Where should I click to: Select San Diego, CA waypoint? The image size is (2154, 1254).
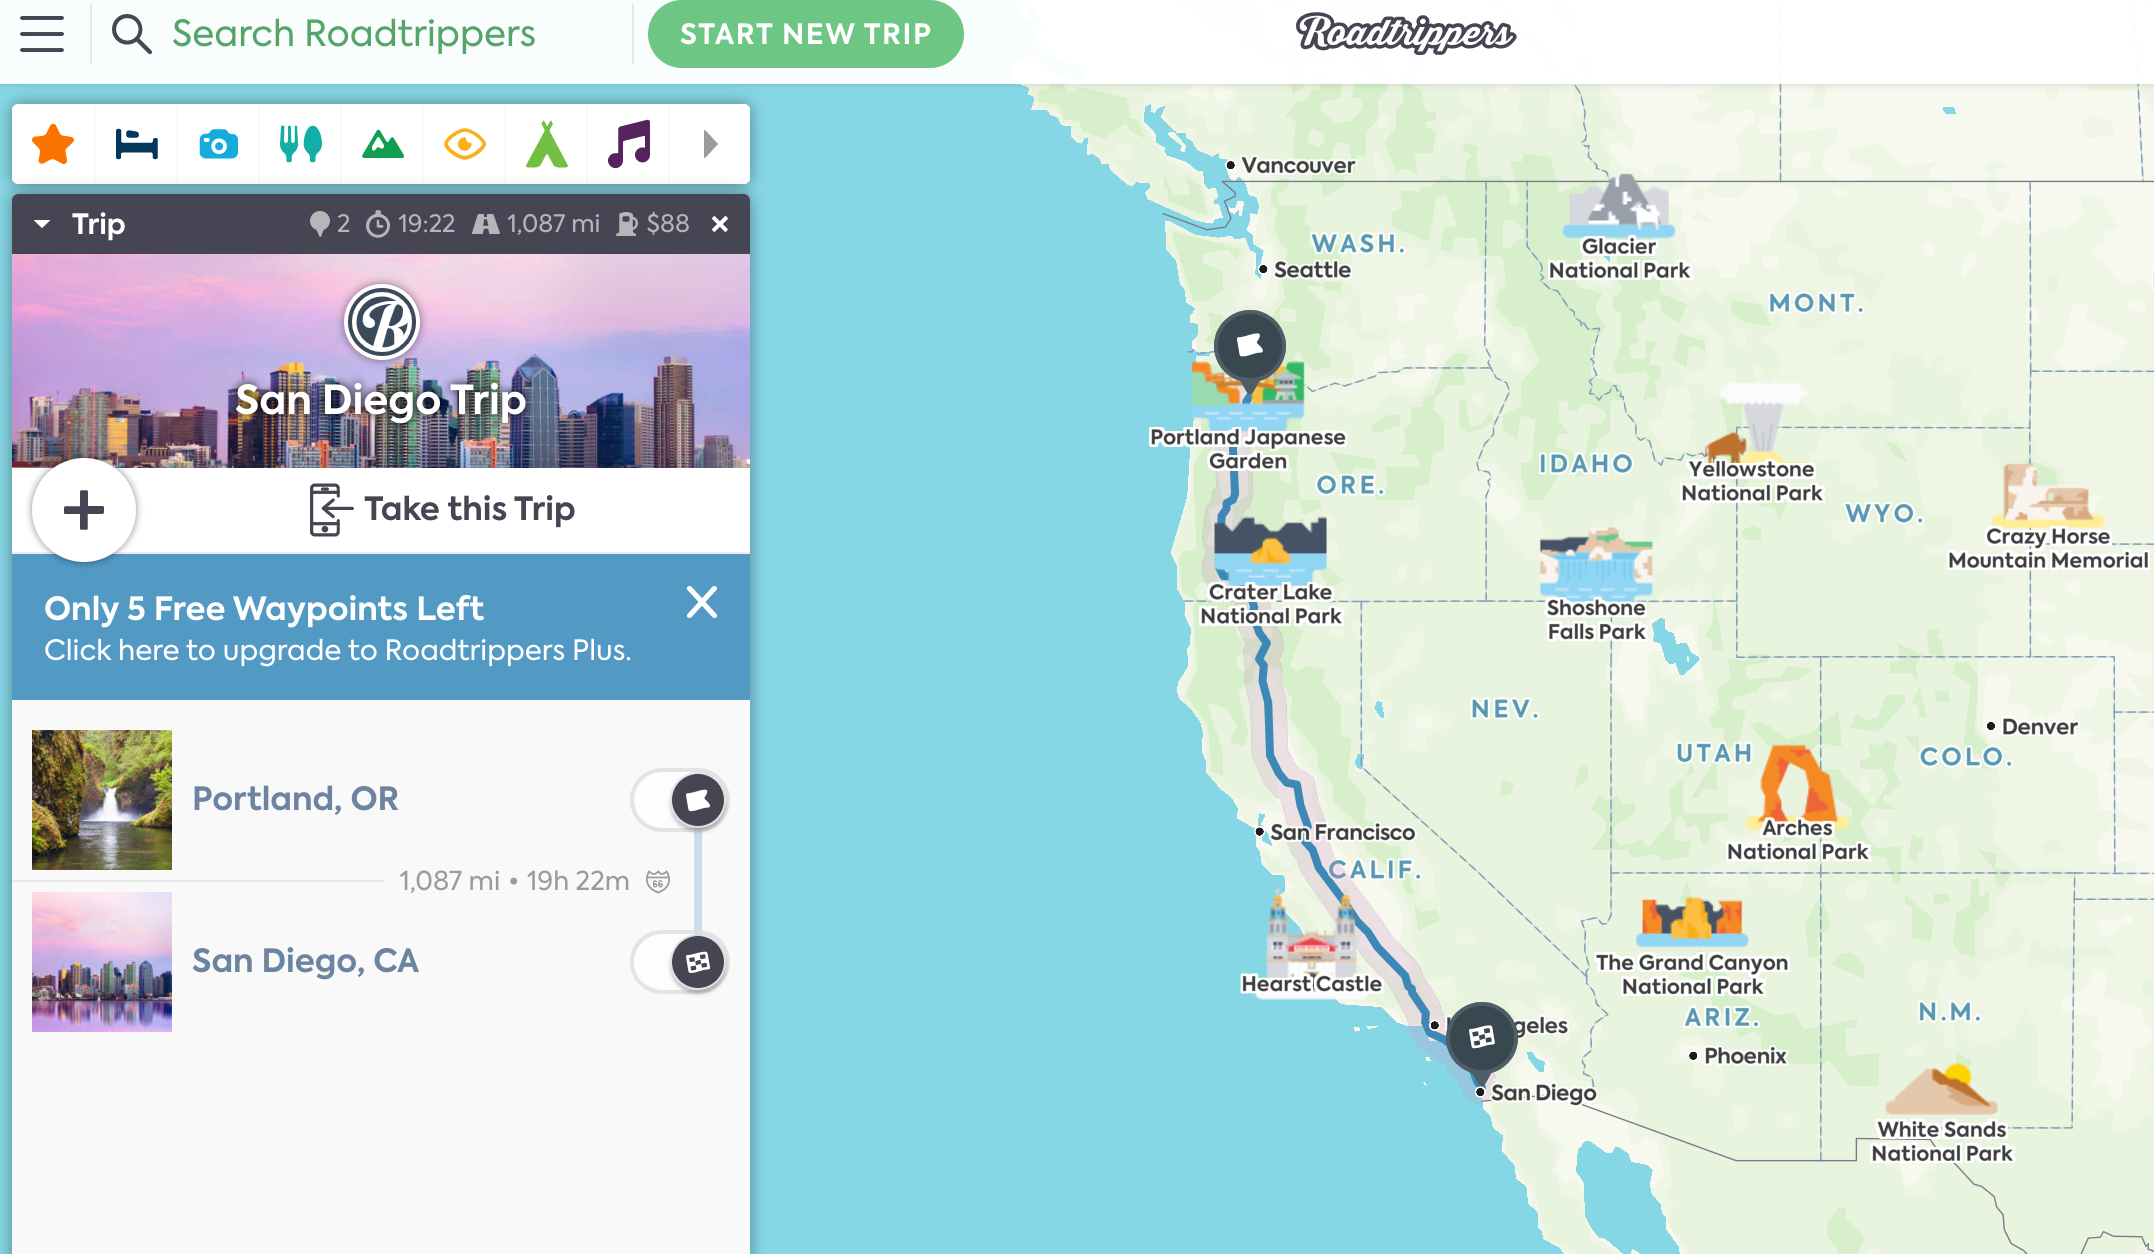[305, 961]
